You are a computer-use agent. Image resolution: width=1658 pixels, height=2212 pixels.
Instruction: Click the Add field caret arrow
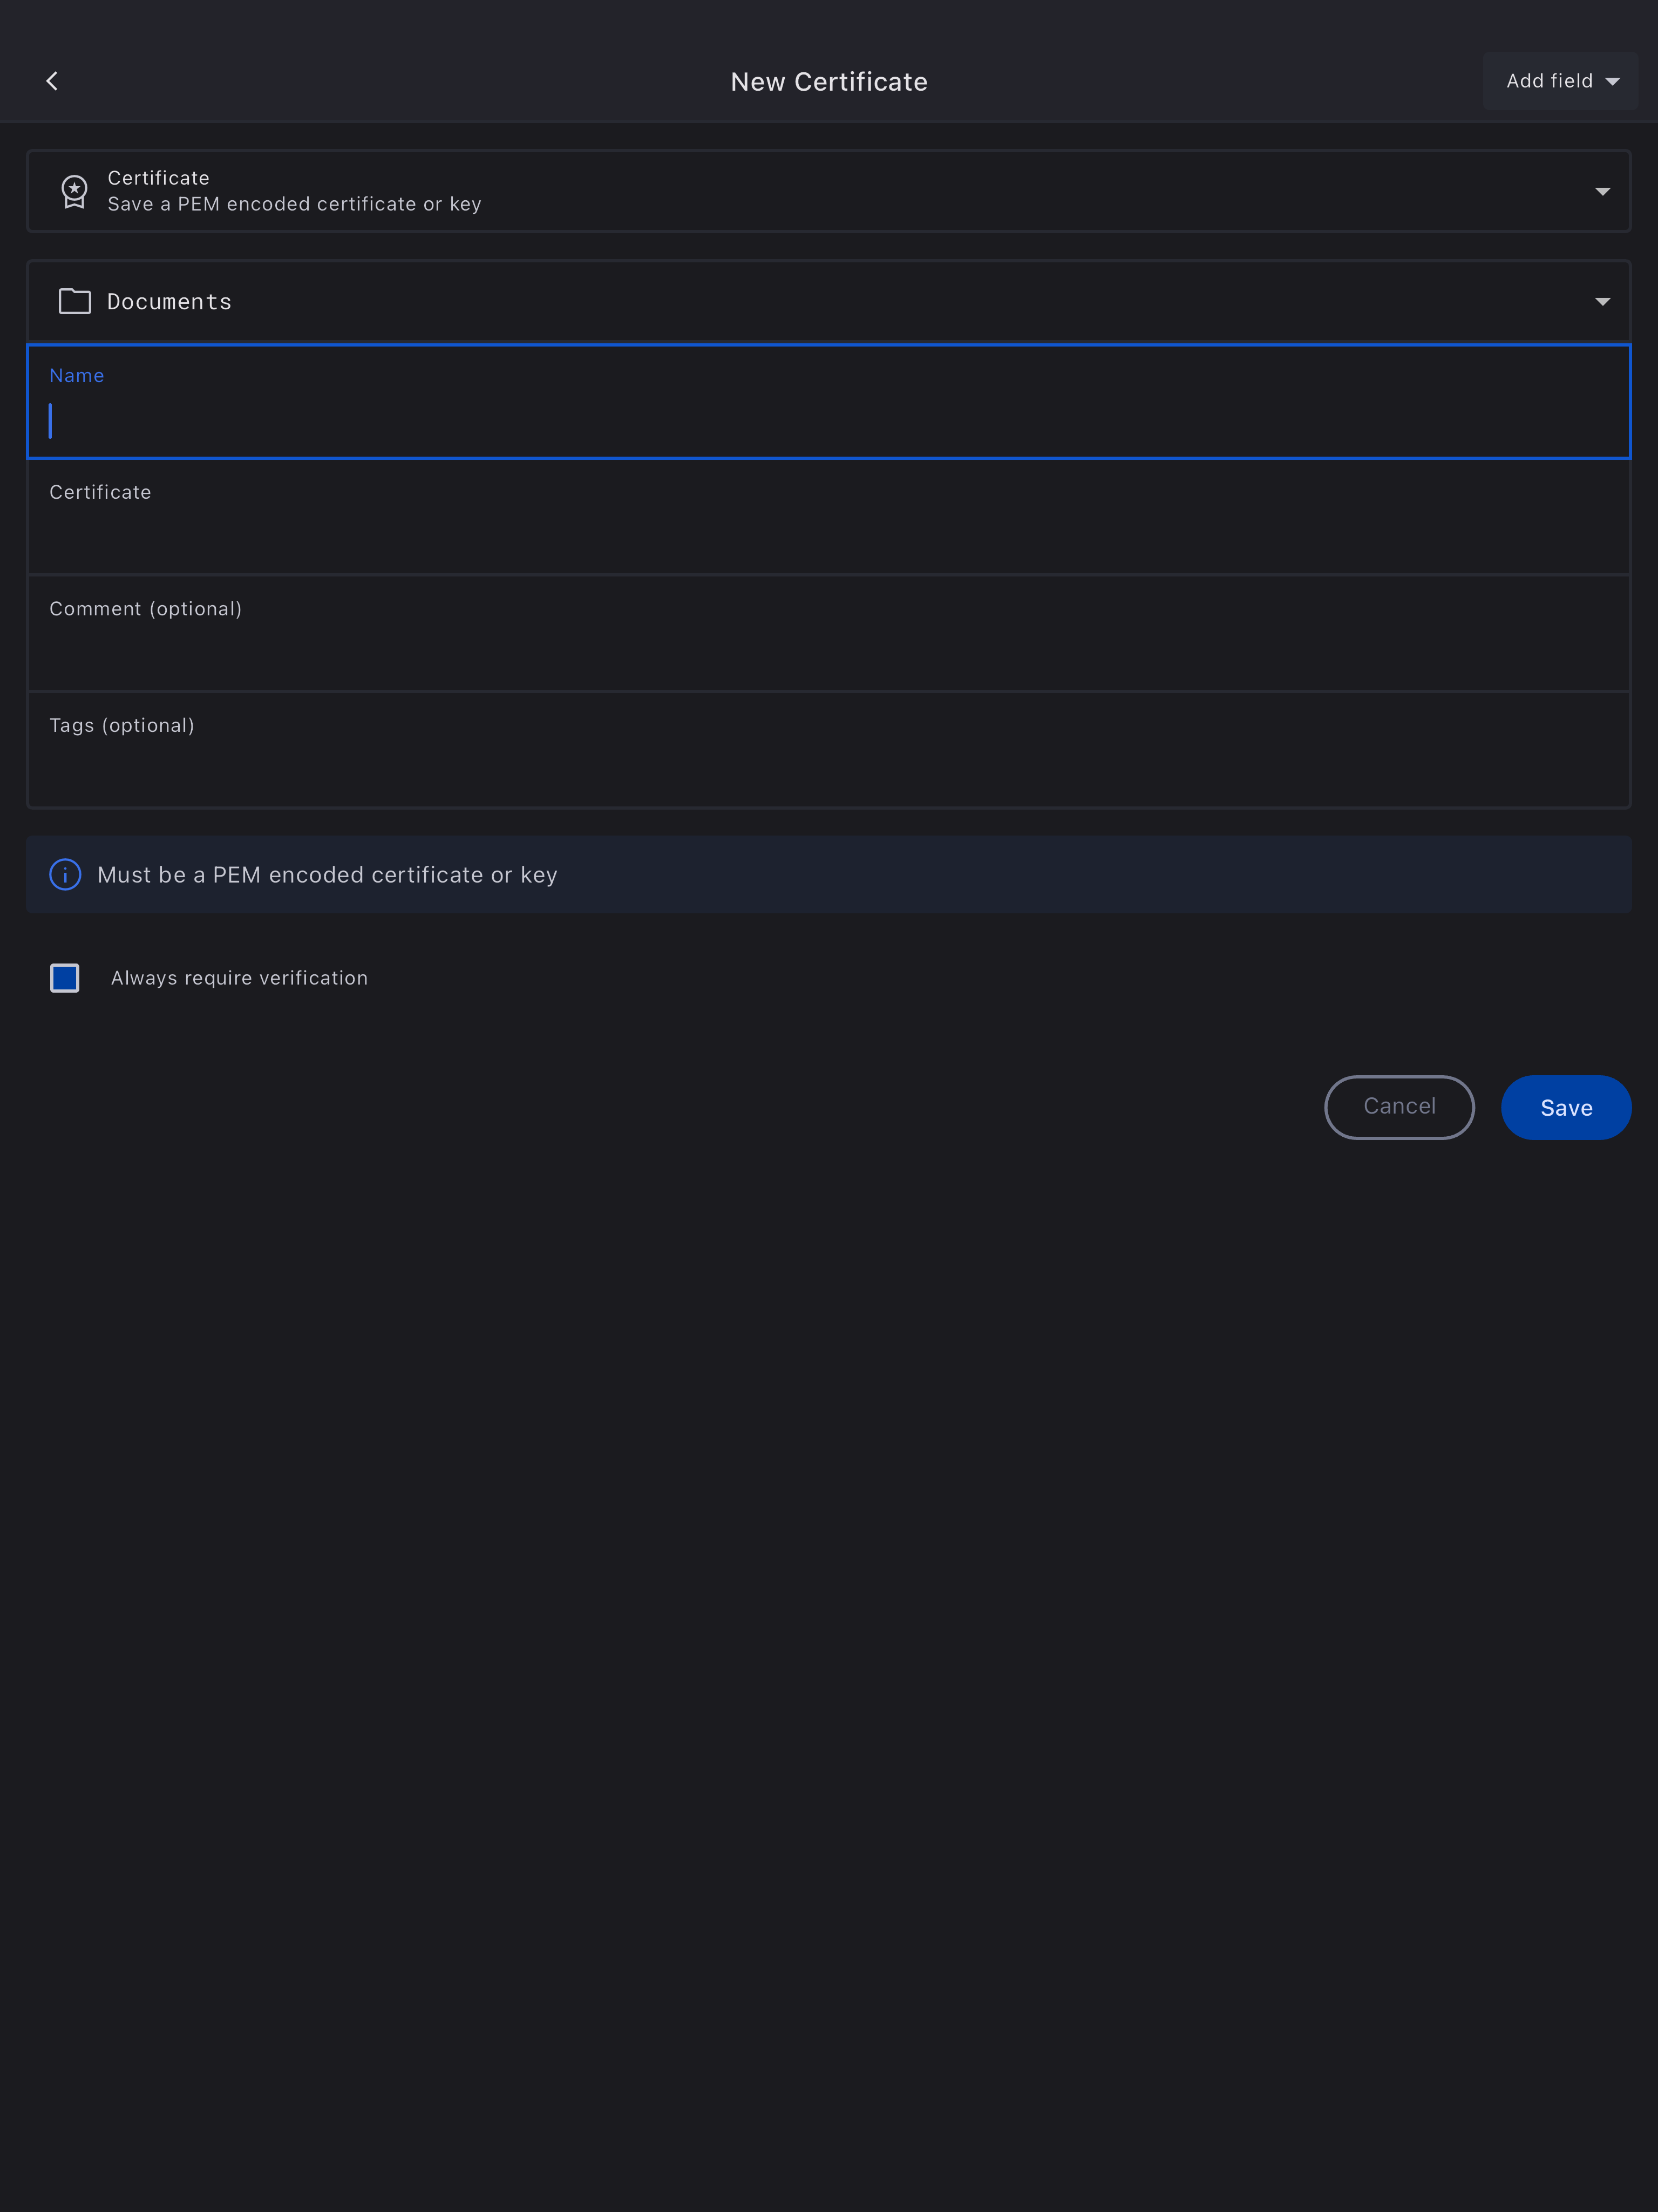1612,82
